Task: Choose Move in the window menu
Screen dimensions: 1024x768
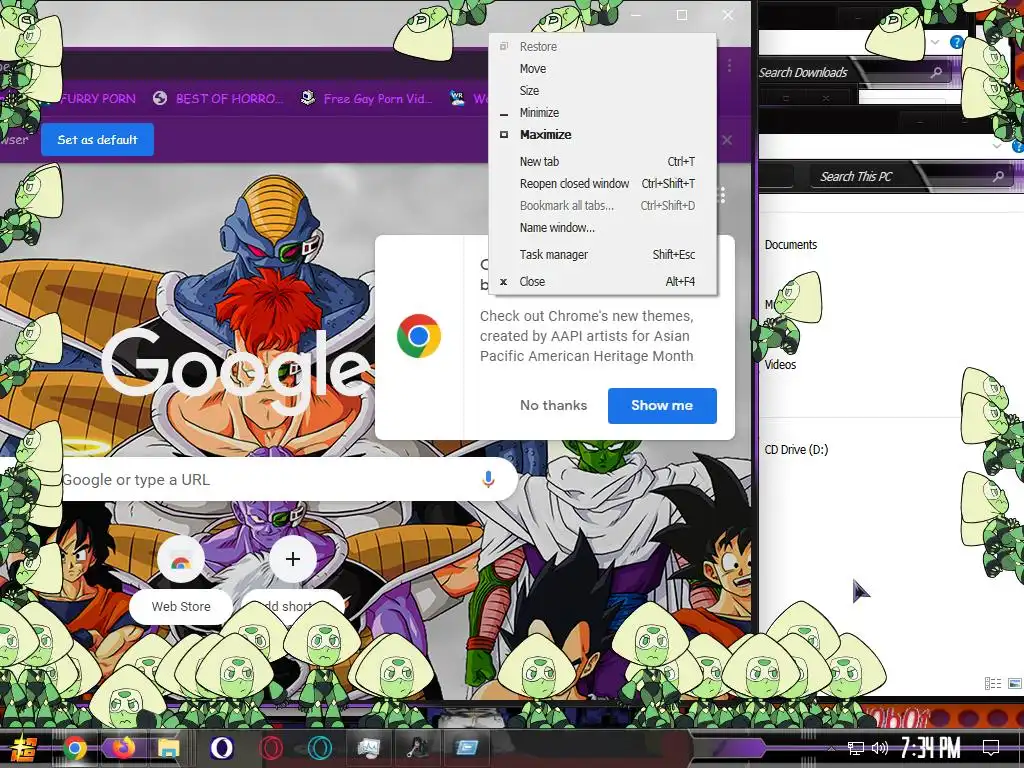Action: (x=601, y=69)
